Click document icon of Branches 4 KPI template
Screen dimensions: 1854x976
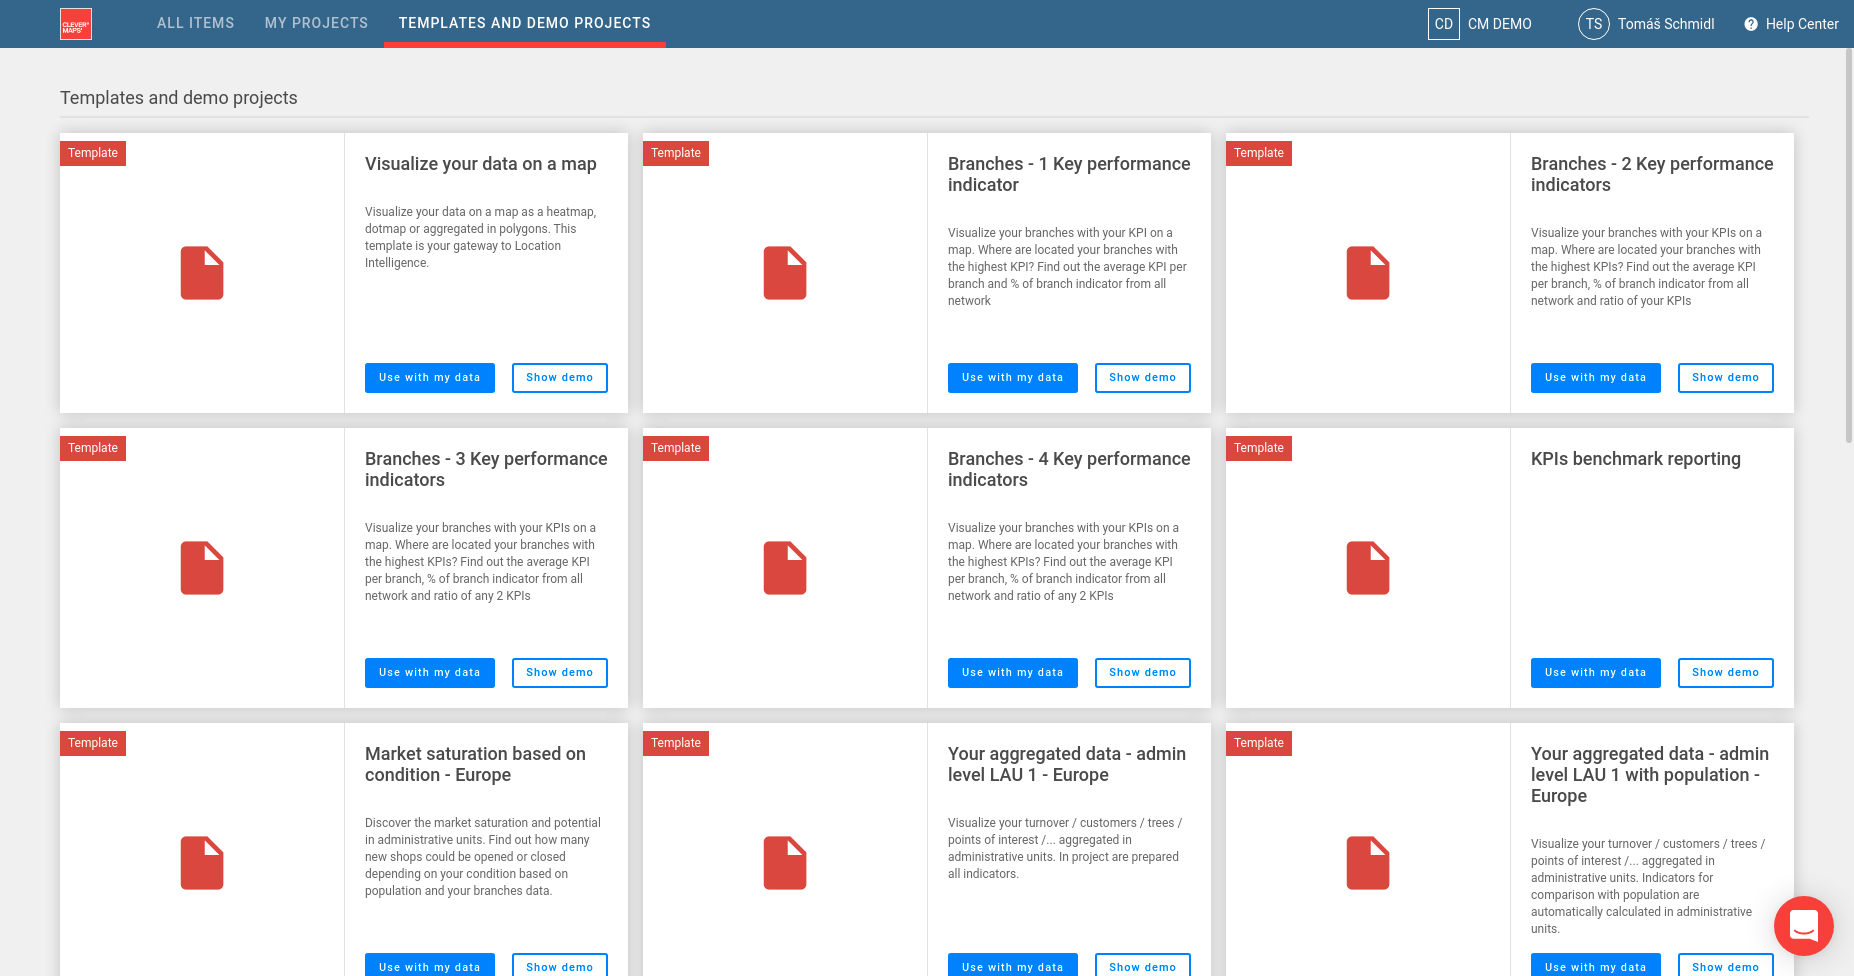[784, 568]
